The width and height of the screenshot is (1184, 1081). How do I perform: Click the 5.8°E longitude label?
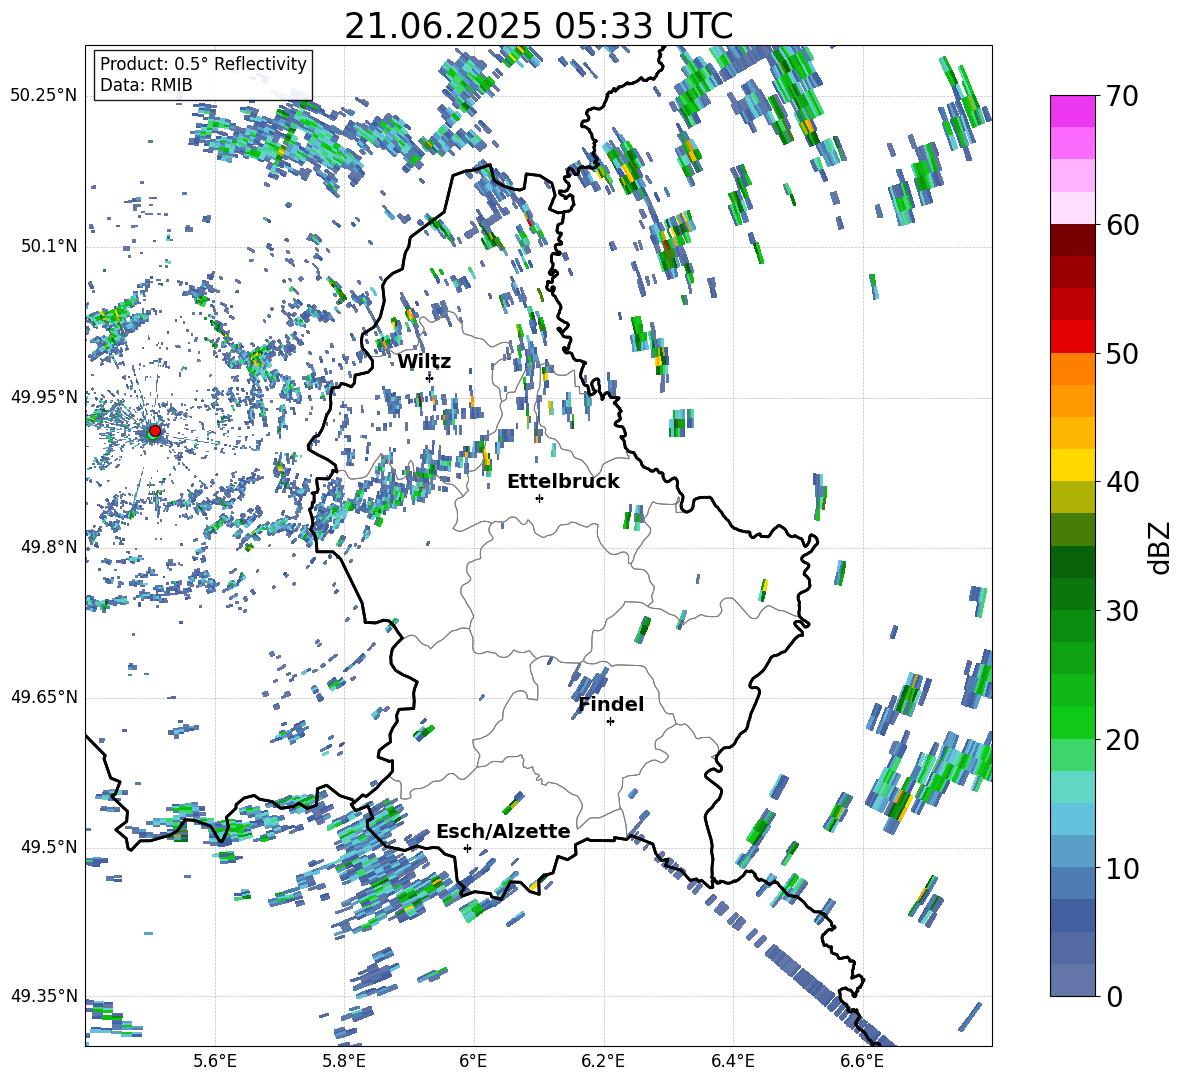tap(344, 1061)
